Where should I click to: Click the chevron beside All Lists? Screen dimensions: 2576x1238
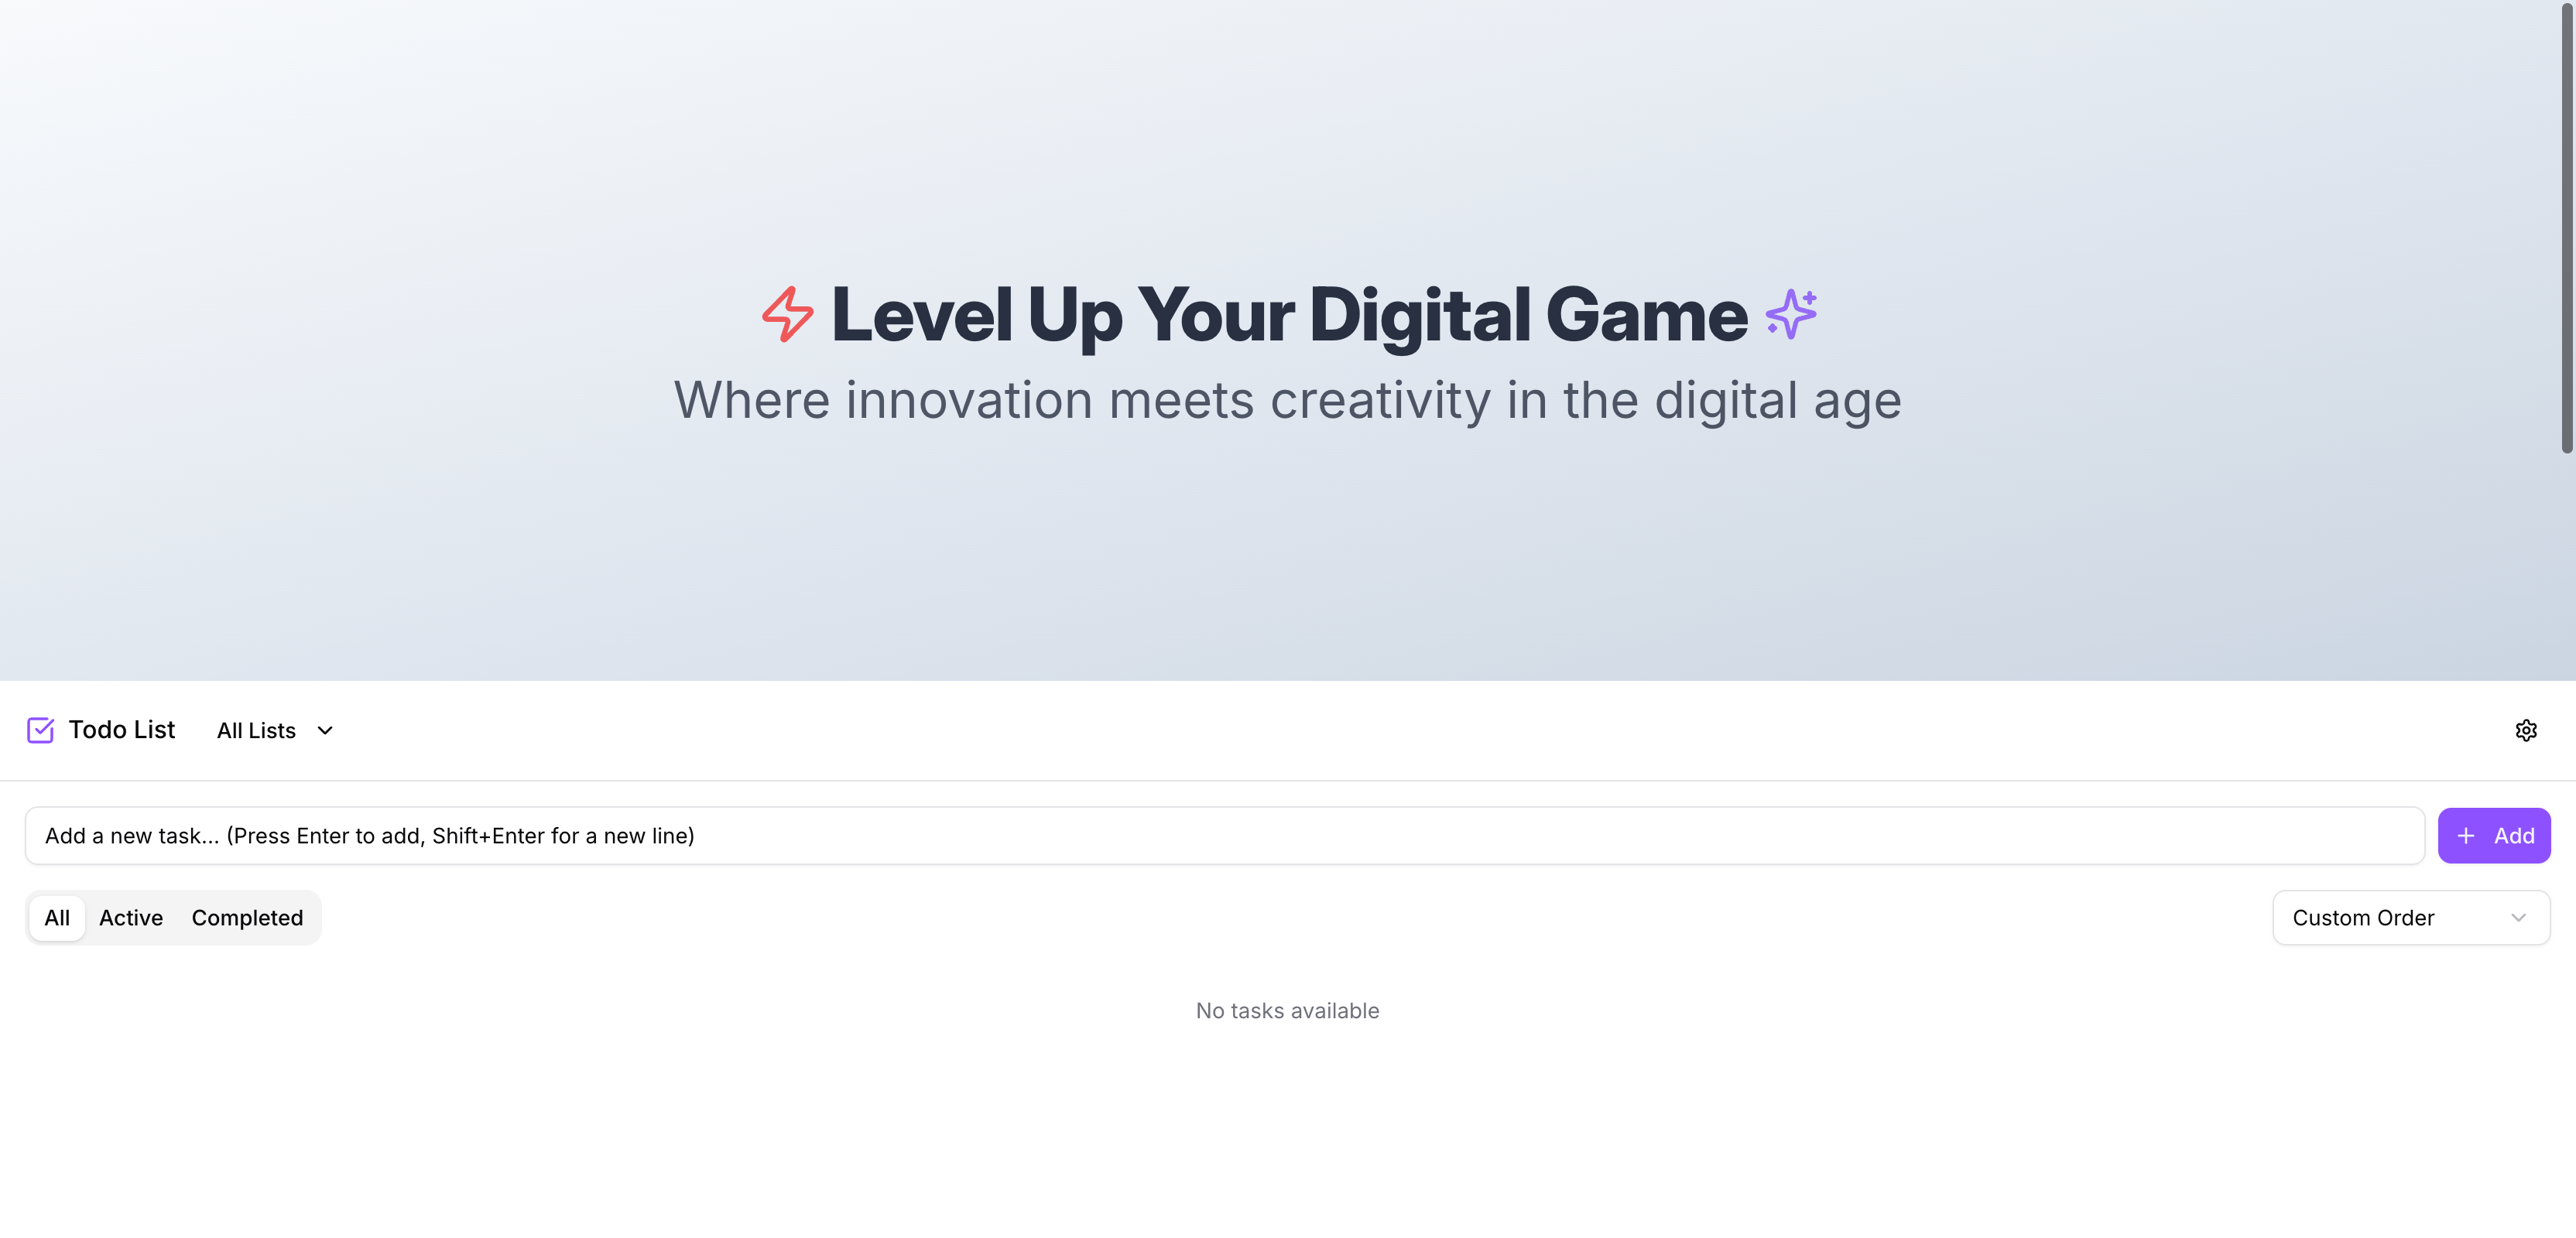tap(325, 730)
